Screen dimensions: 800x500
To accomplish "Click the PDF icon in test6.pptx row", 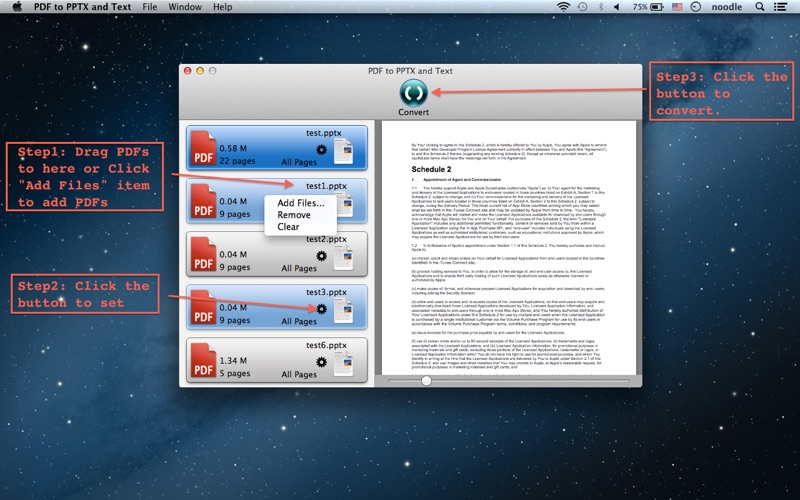I will 203,360.
